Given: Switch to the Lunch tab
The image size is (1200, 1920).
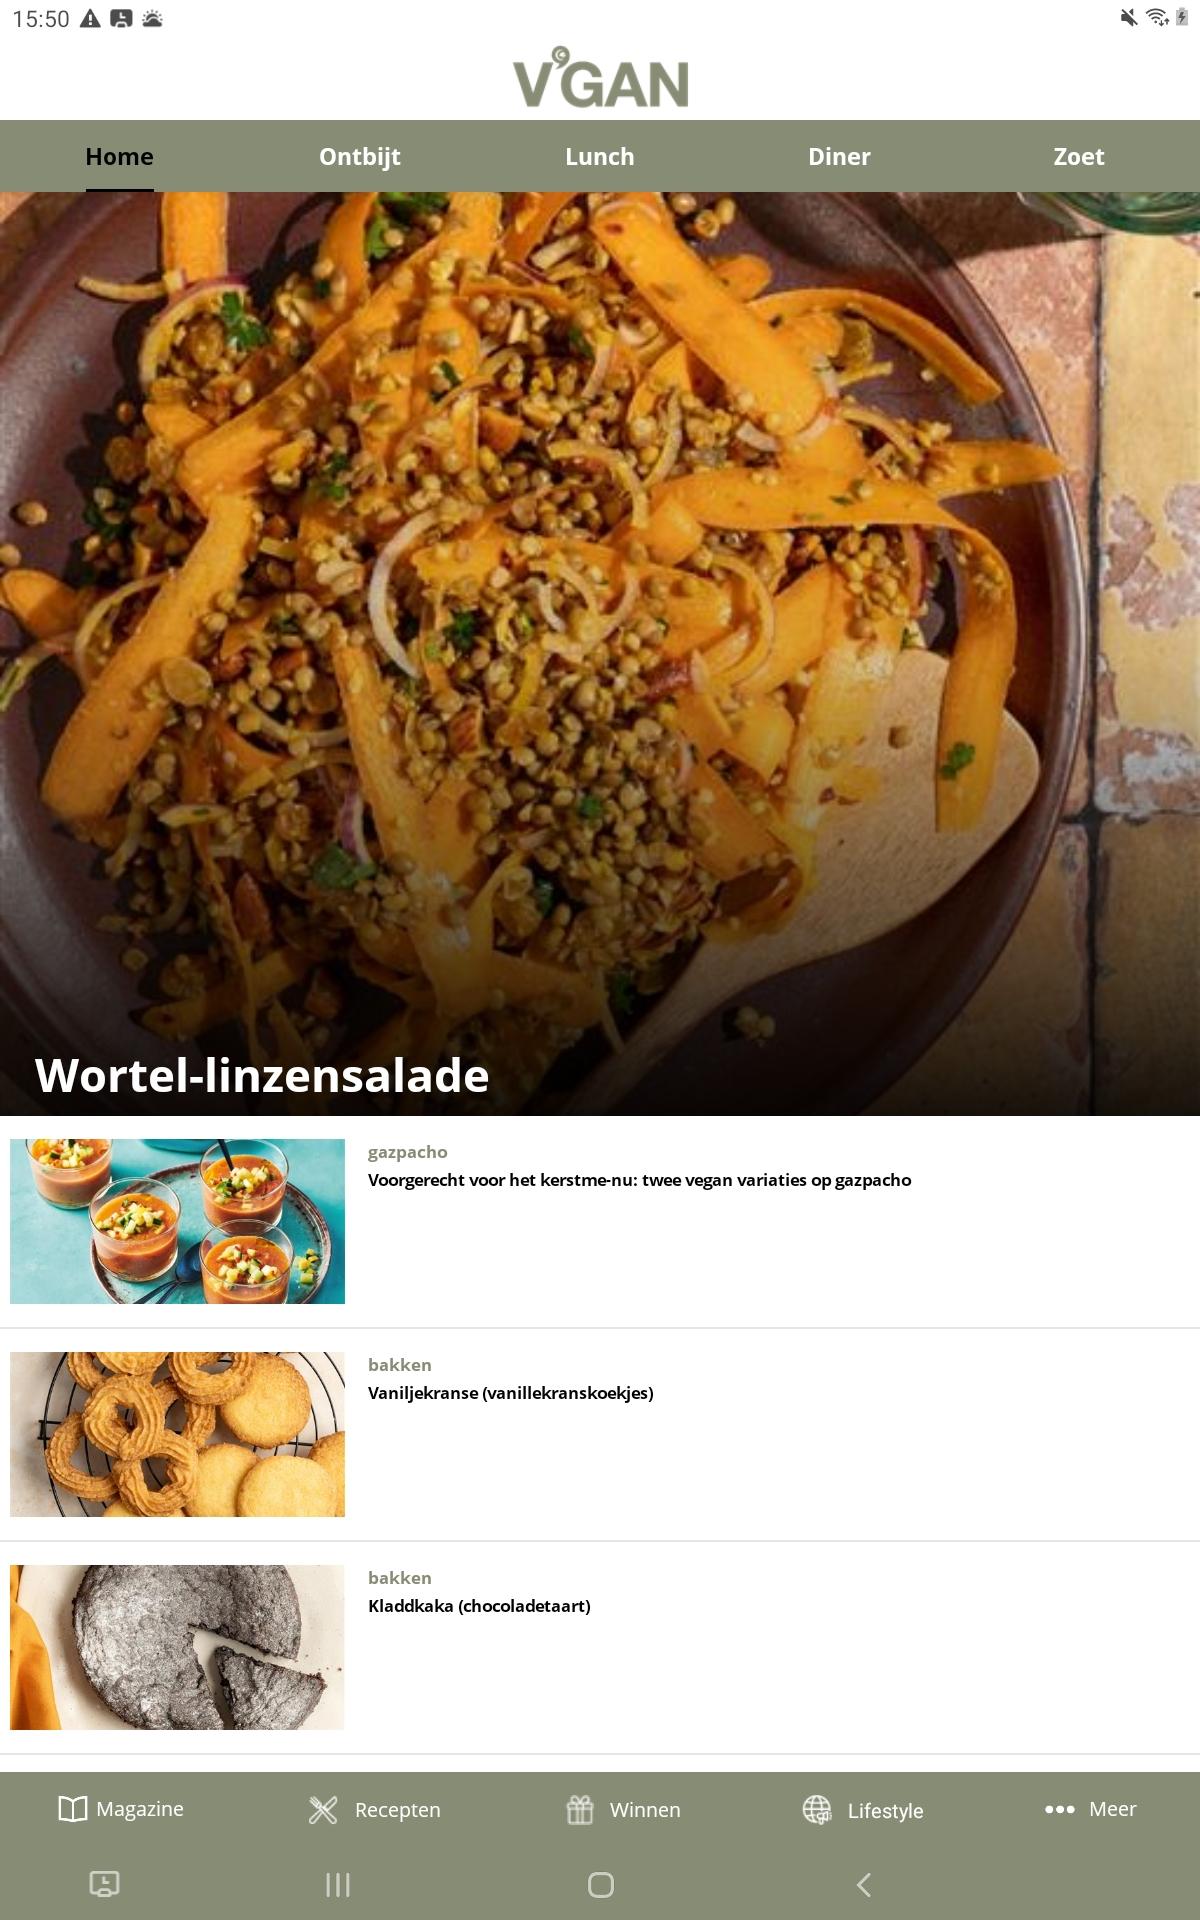Looking at the screenshot, I should pos(600,156).
